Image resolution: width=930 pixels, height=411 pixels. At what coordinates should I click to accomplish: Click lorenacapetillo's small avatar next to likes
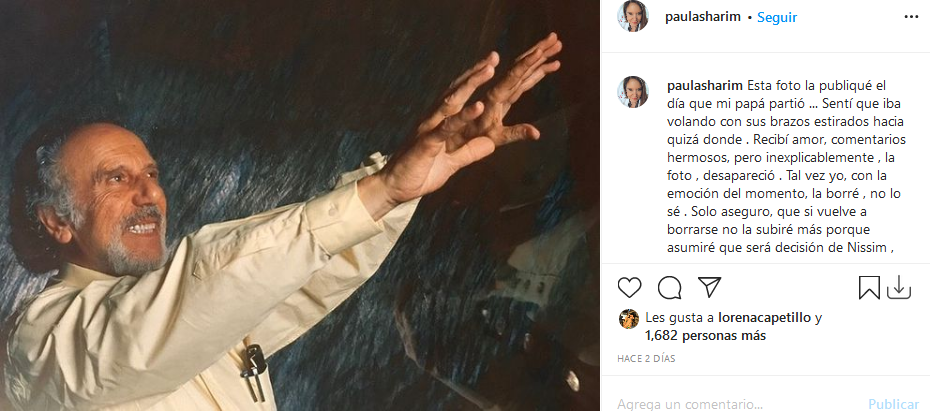629,318
